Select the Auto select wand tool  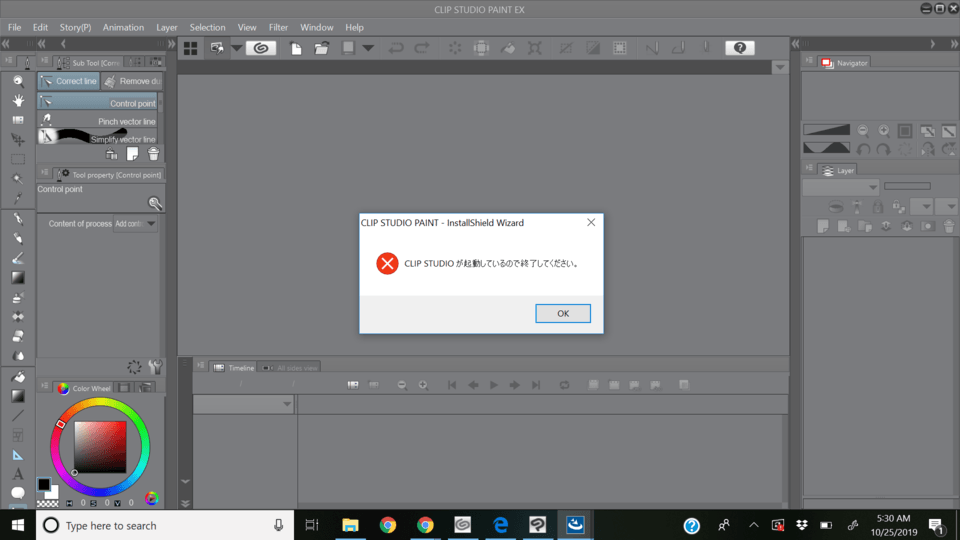tap(18, 179)
